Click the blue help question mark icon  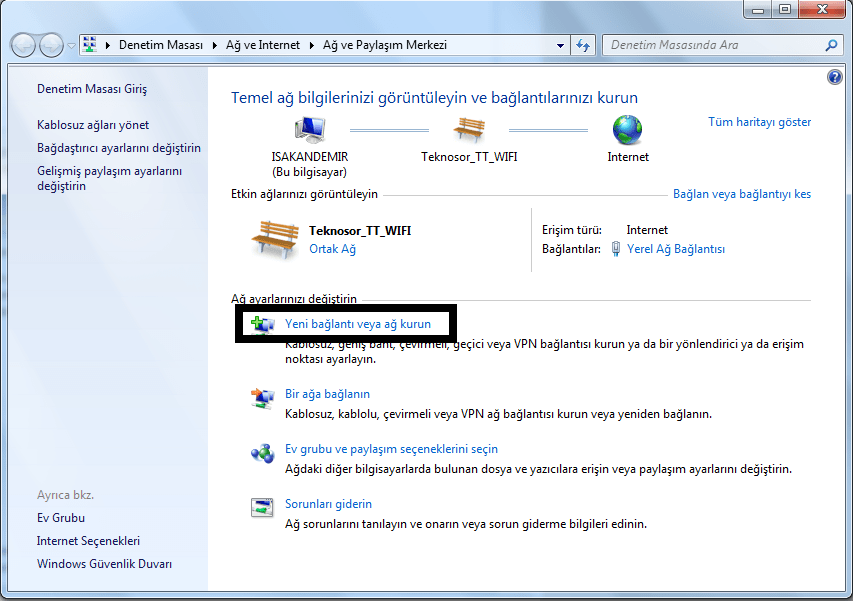(x=834, y=76)
